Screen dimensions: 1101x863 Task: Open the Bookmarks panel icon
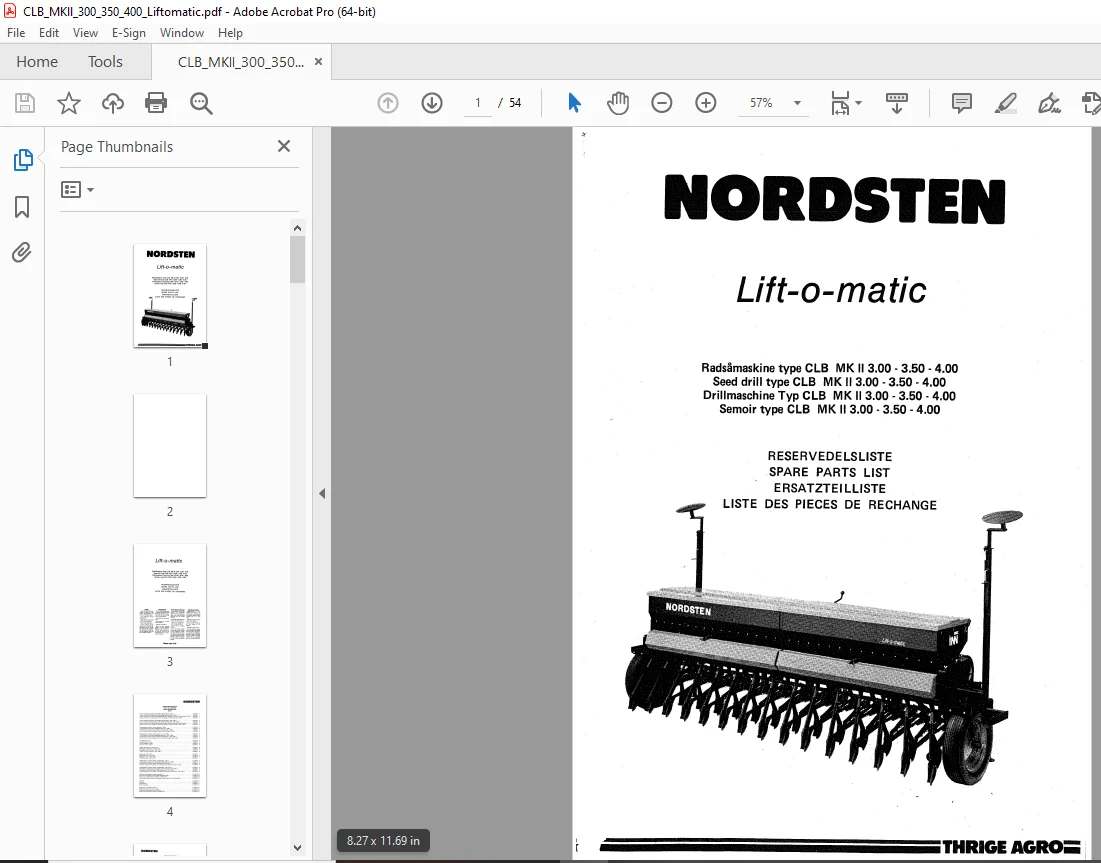point(22,206)
